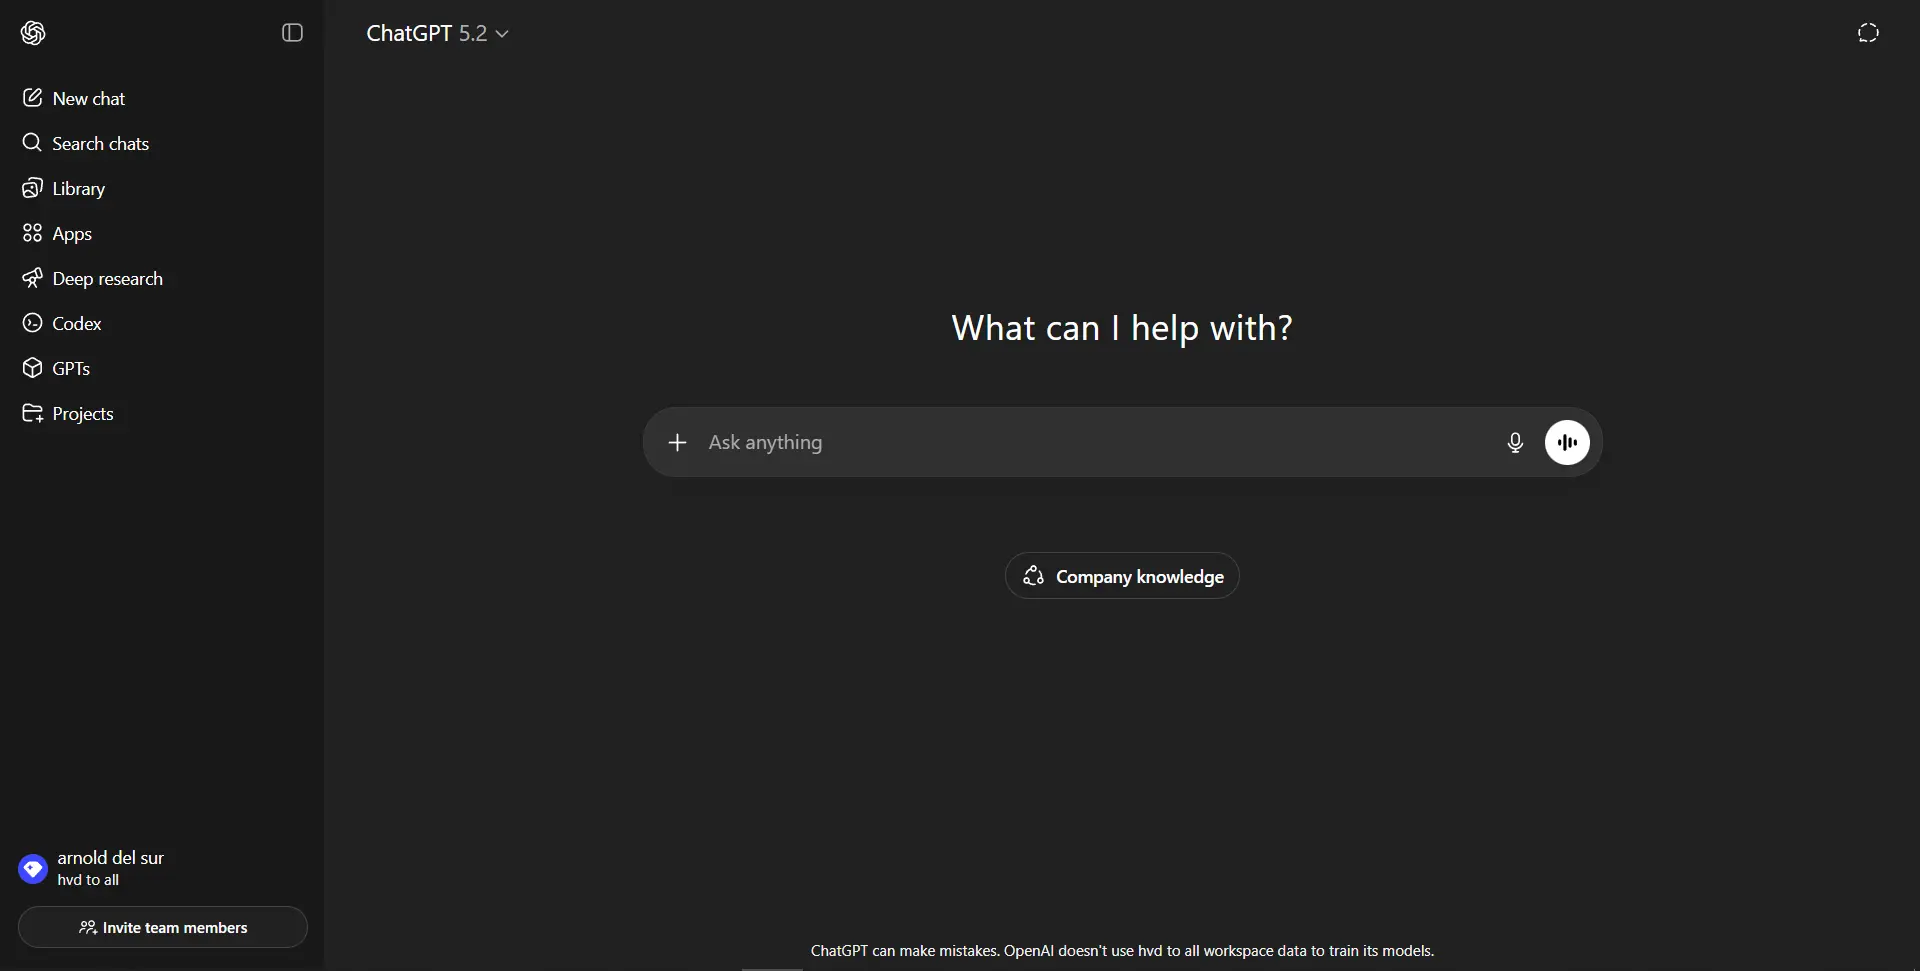Open Search chats

pos(162,143)
